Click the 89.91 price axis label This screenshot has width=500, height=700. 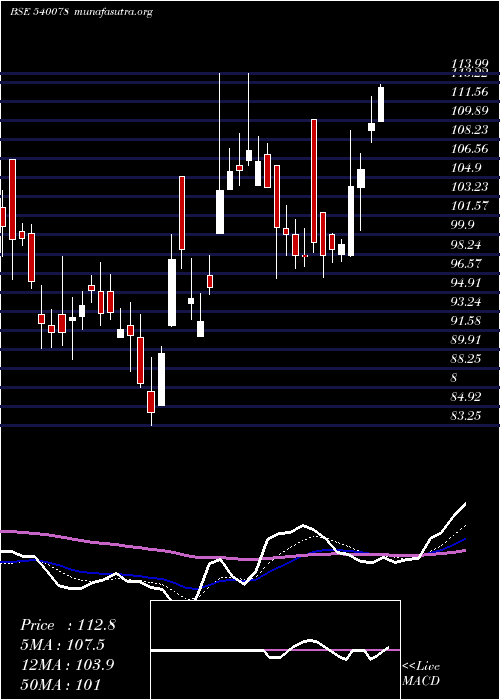466,340
